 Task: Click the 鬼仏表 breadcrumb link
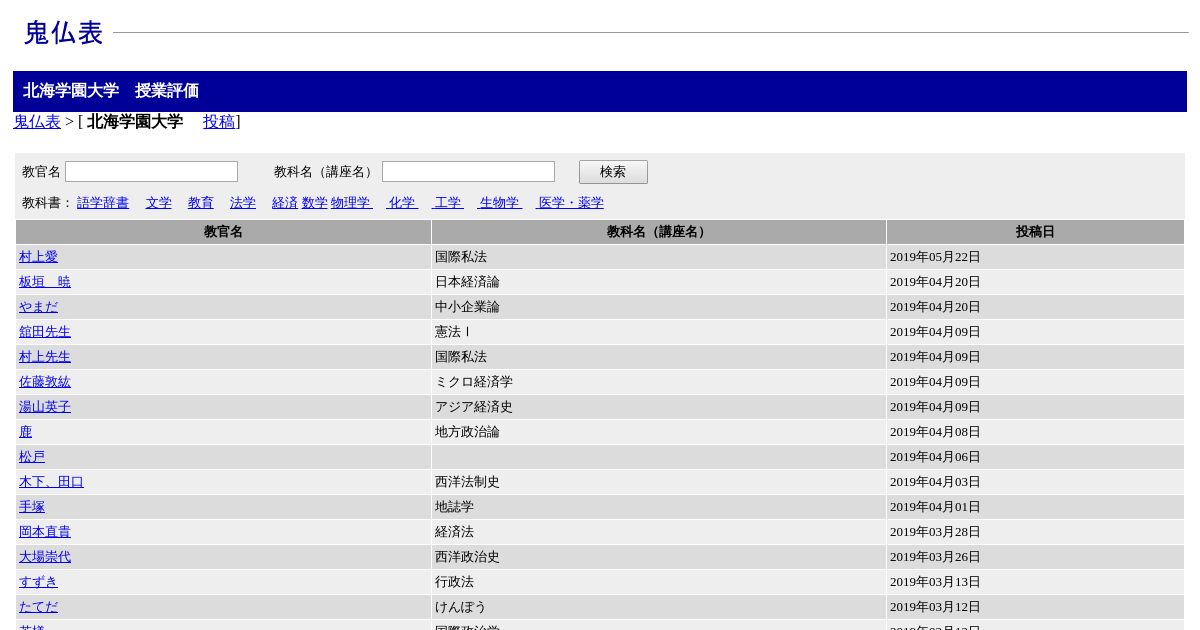coord(37,122)
